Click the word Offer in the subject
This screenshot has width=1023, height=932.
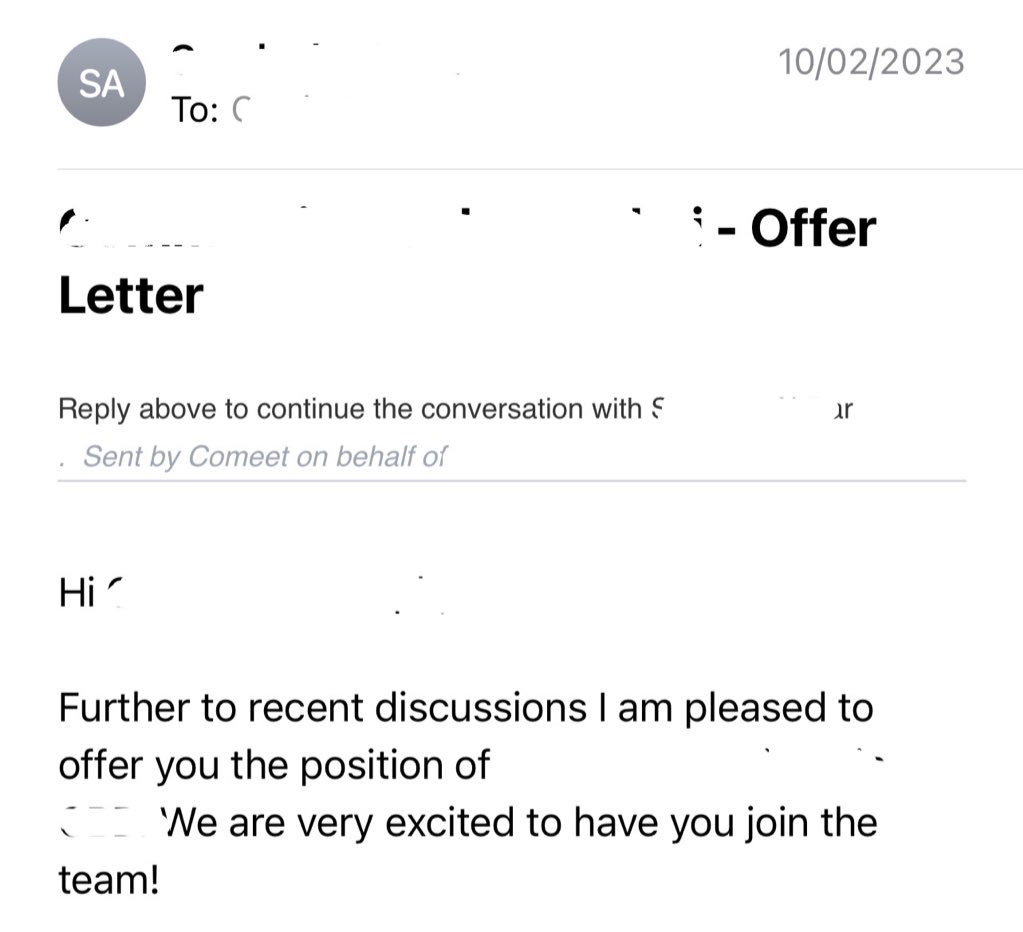tap(812, 229)
